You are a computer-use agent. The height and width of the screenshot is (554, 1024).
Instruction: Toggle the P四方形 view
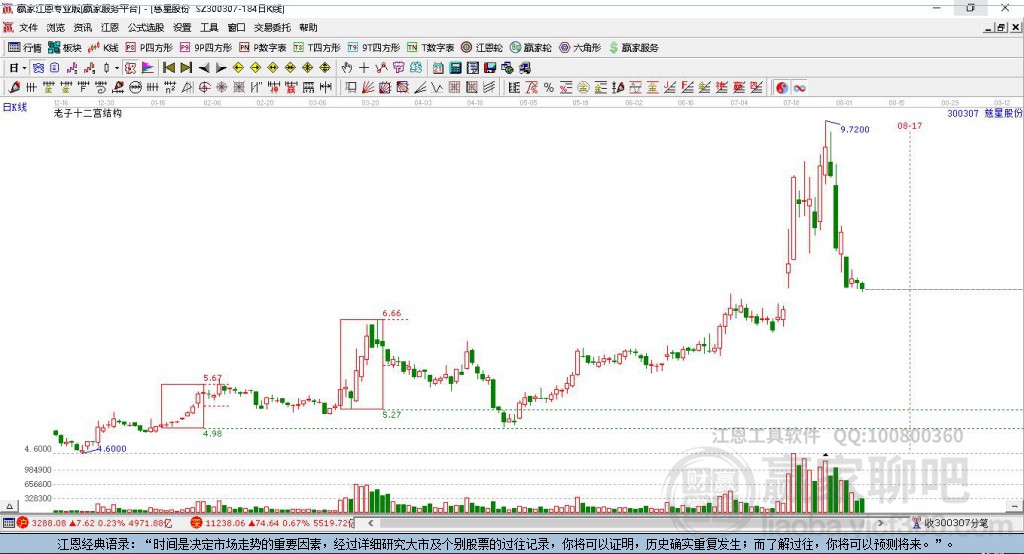click(149, 47)
